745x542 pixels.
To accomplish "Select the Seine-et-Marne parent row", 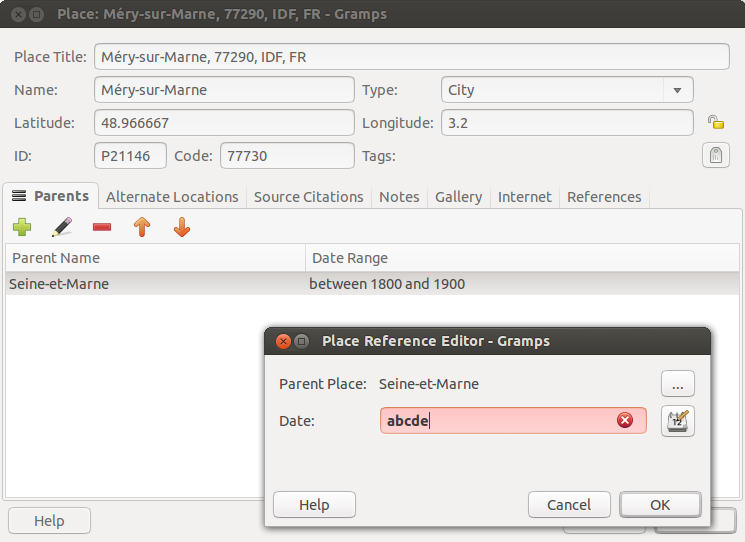I will point(372,284).
